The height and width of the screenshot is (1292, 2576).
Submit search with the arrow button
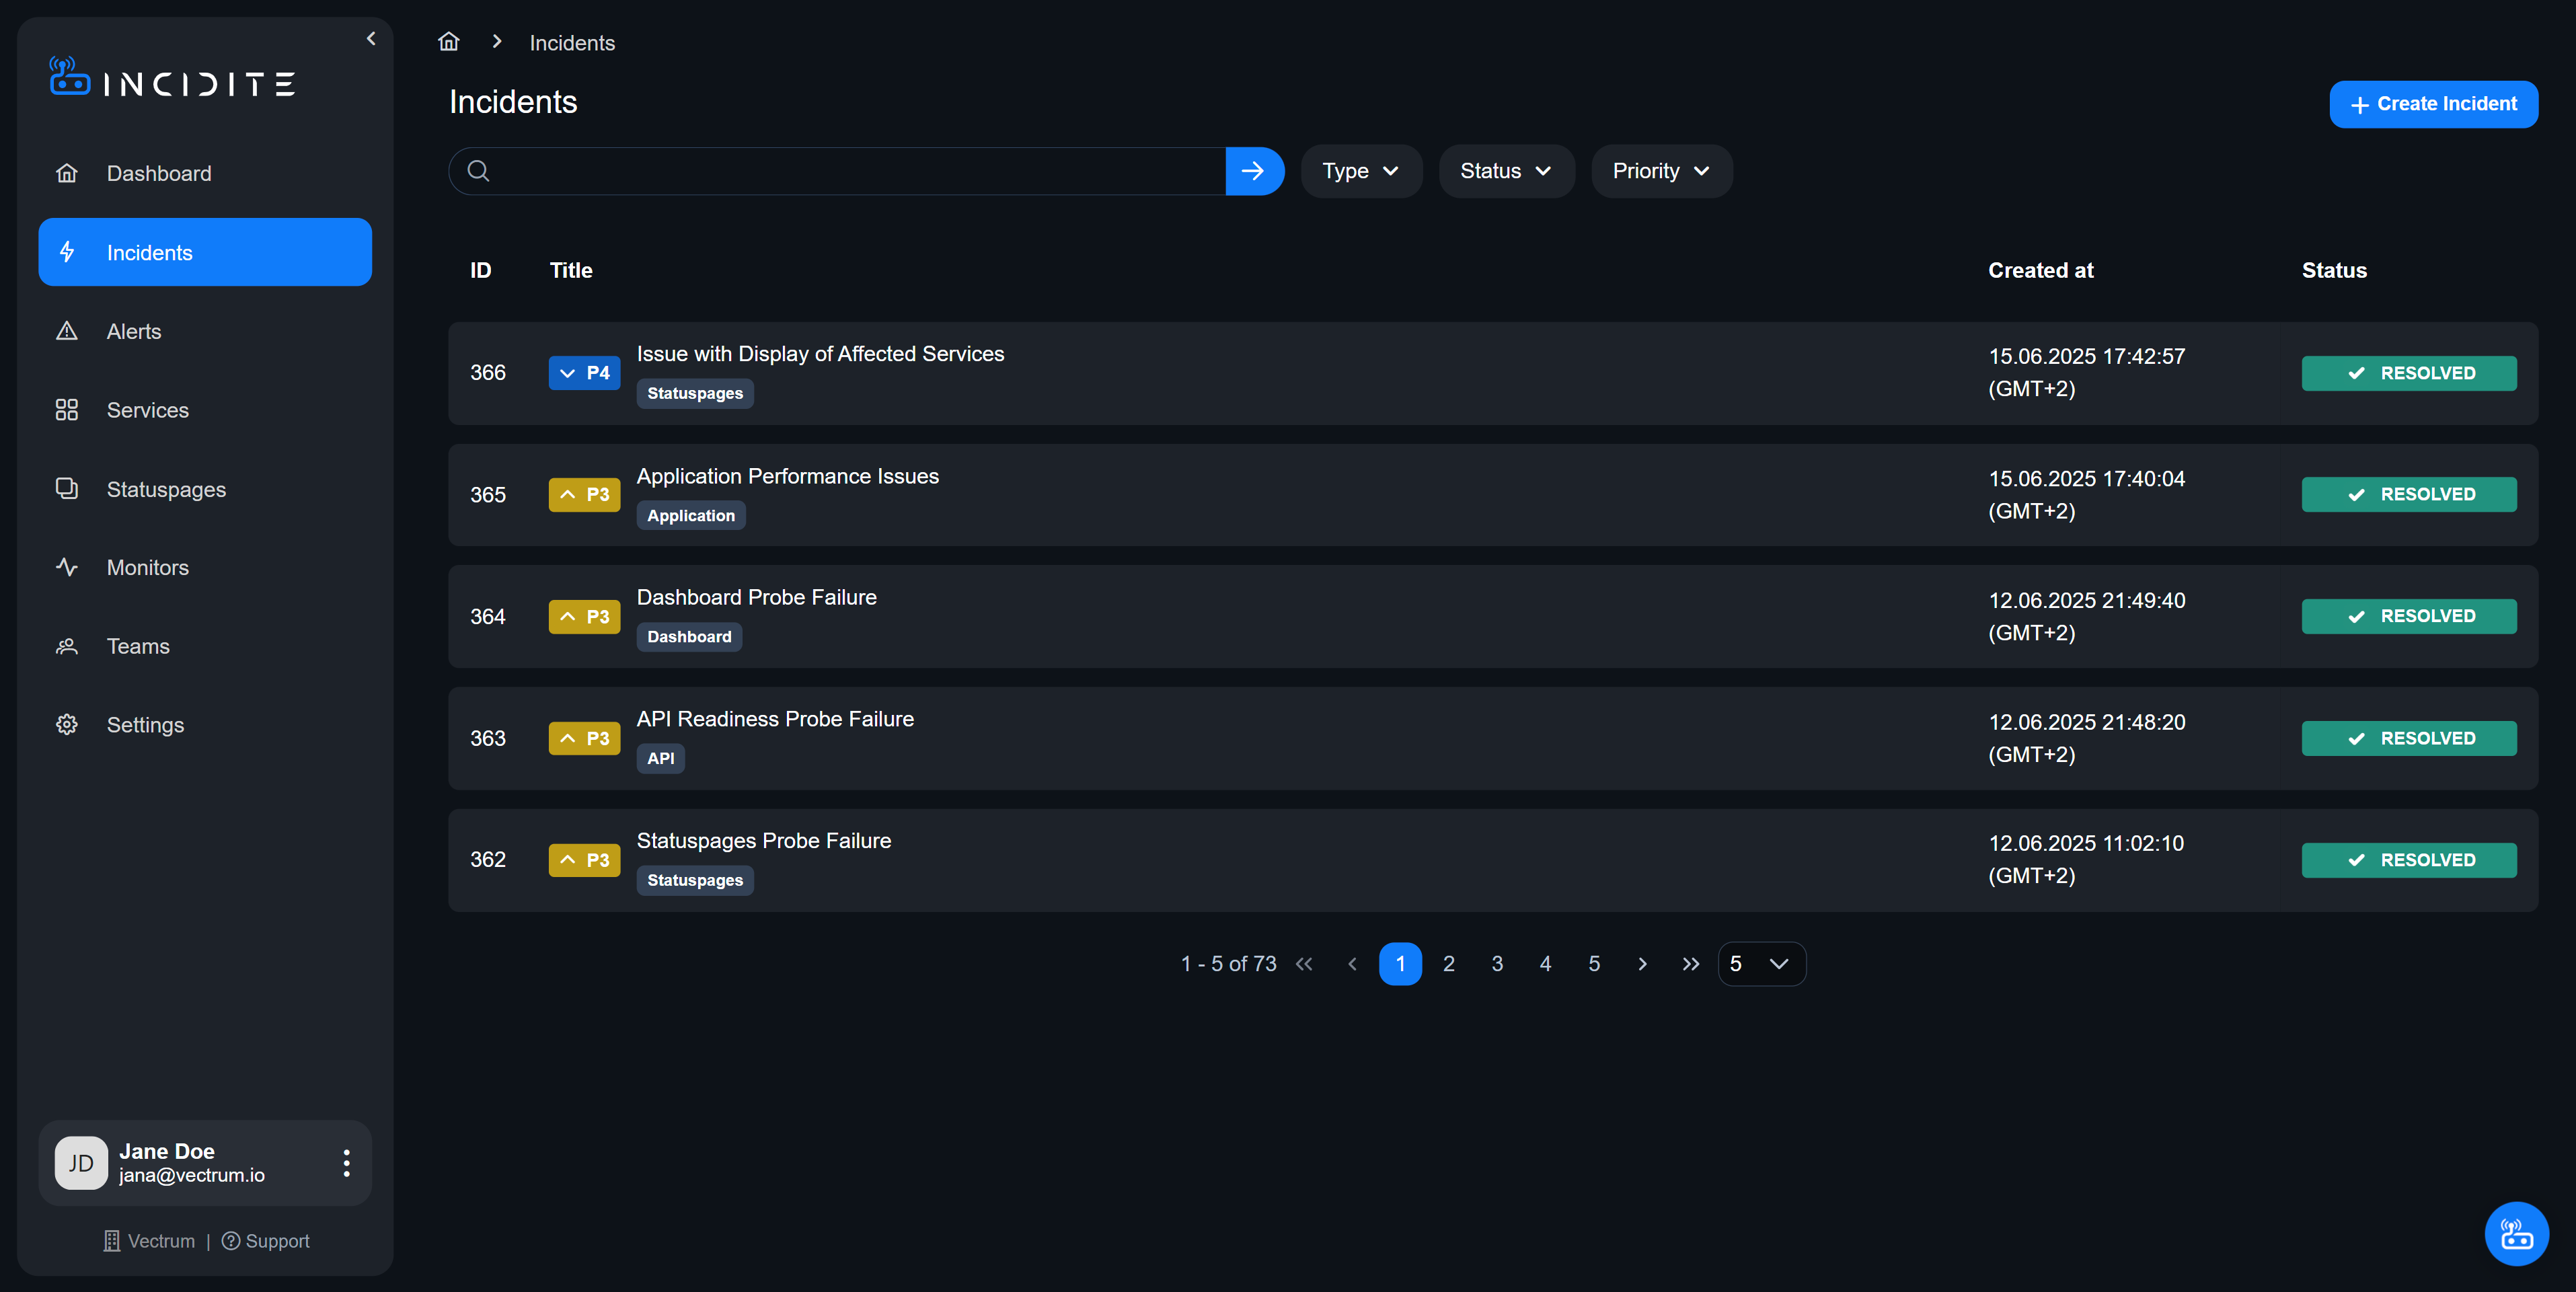(x=1253, y=171)
